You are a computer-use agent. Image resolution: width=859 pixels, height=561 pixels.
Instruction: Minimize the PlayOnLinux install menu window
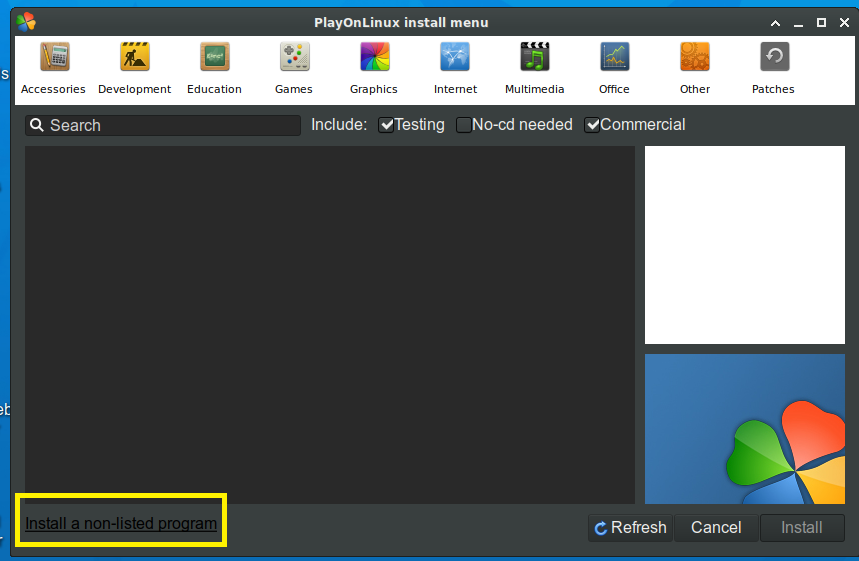(x=798, y=23)
